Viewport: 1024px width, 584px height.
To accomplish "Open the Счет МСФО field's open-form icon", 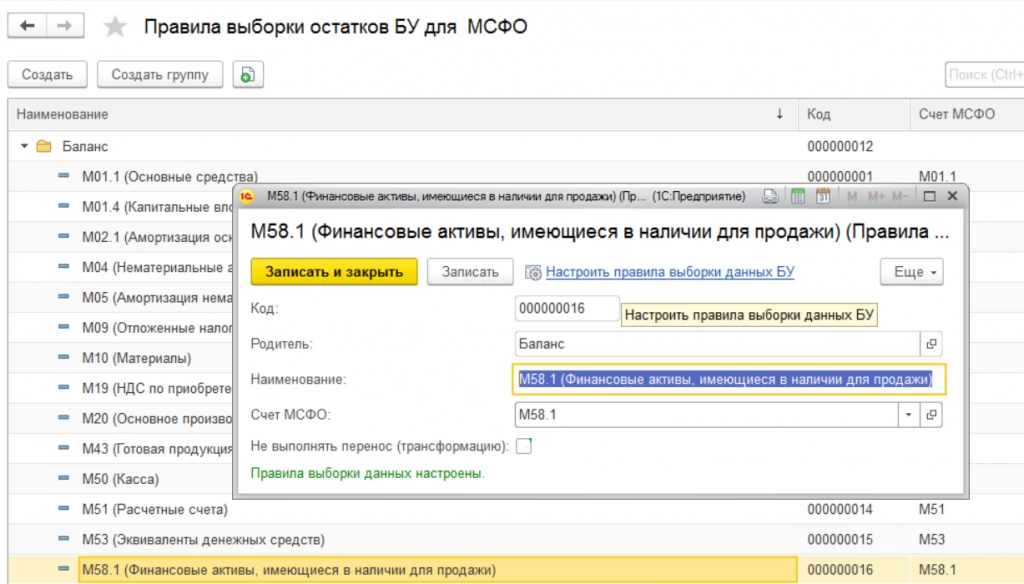I will click(x=931, y=415).
